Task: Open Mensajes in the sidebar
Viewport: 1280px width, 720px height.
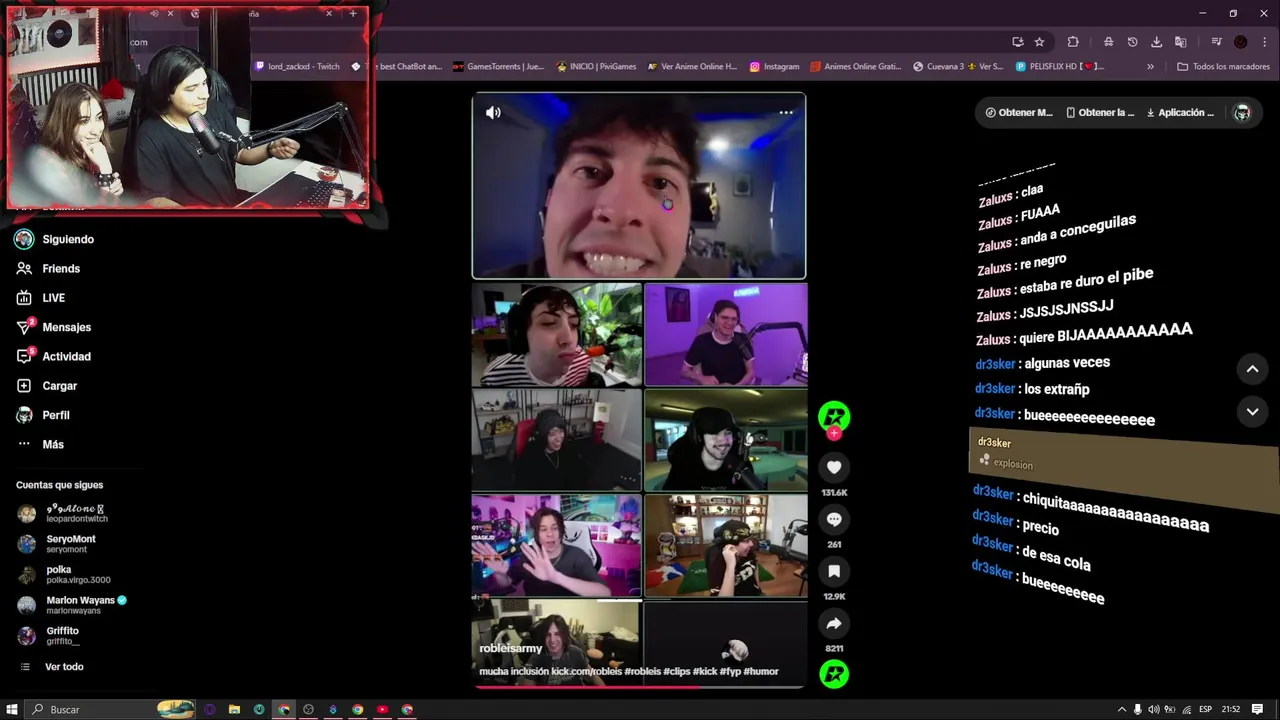Action: coord(54,327)
